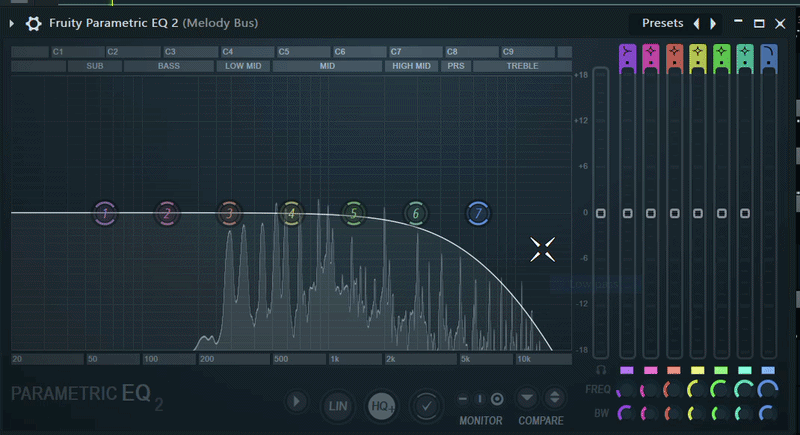Click the 200 frequency scale label
Screen dimensions: 800x435
pyautogui.click(x=207, y=359)
